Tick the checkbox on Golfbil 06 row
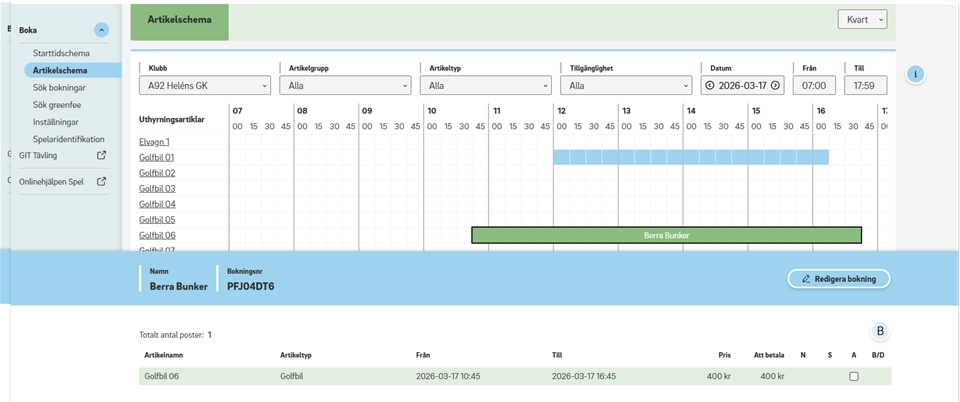 point(853,376)
